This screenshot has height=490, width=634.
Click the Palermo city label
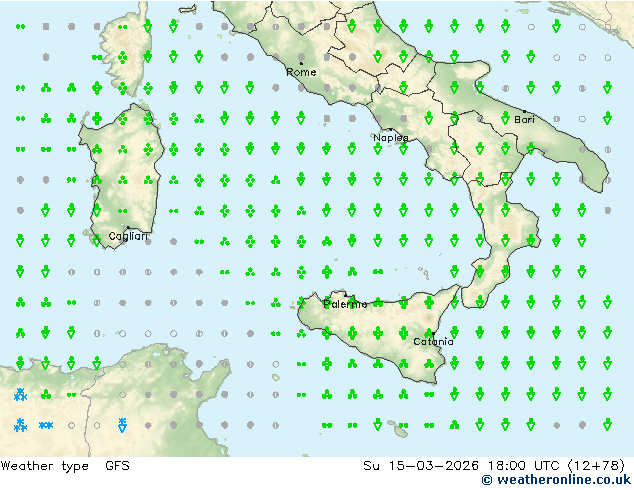point(345,304)
